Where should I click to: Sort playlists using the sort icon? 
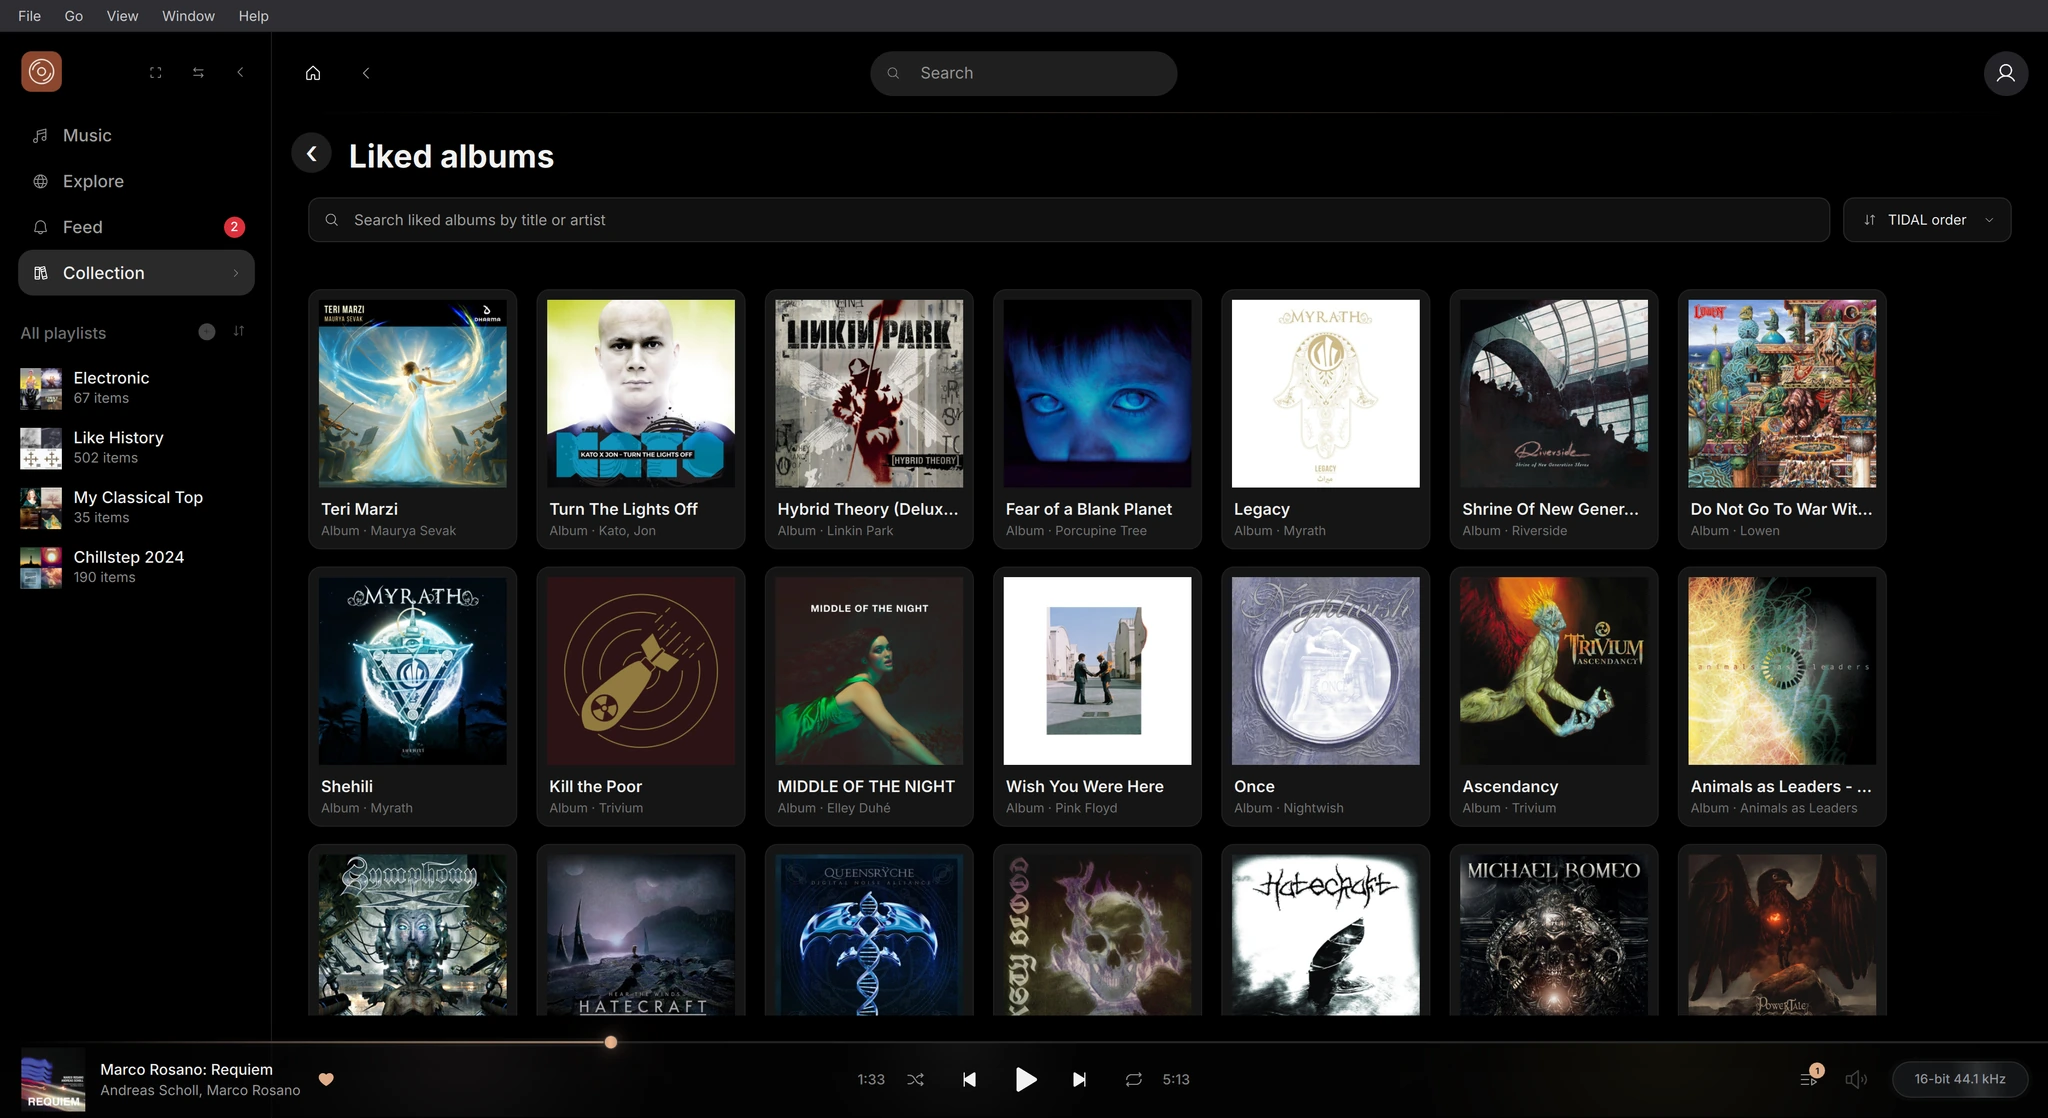coord(239,331)
